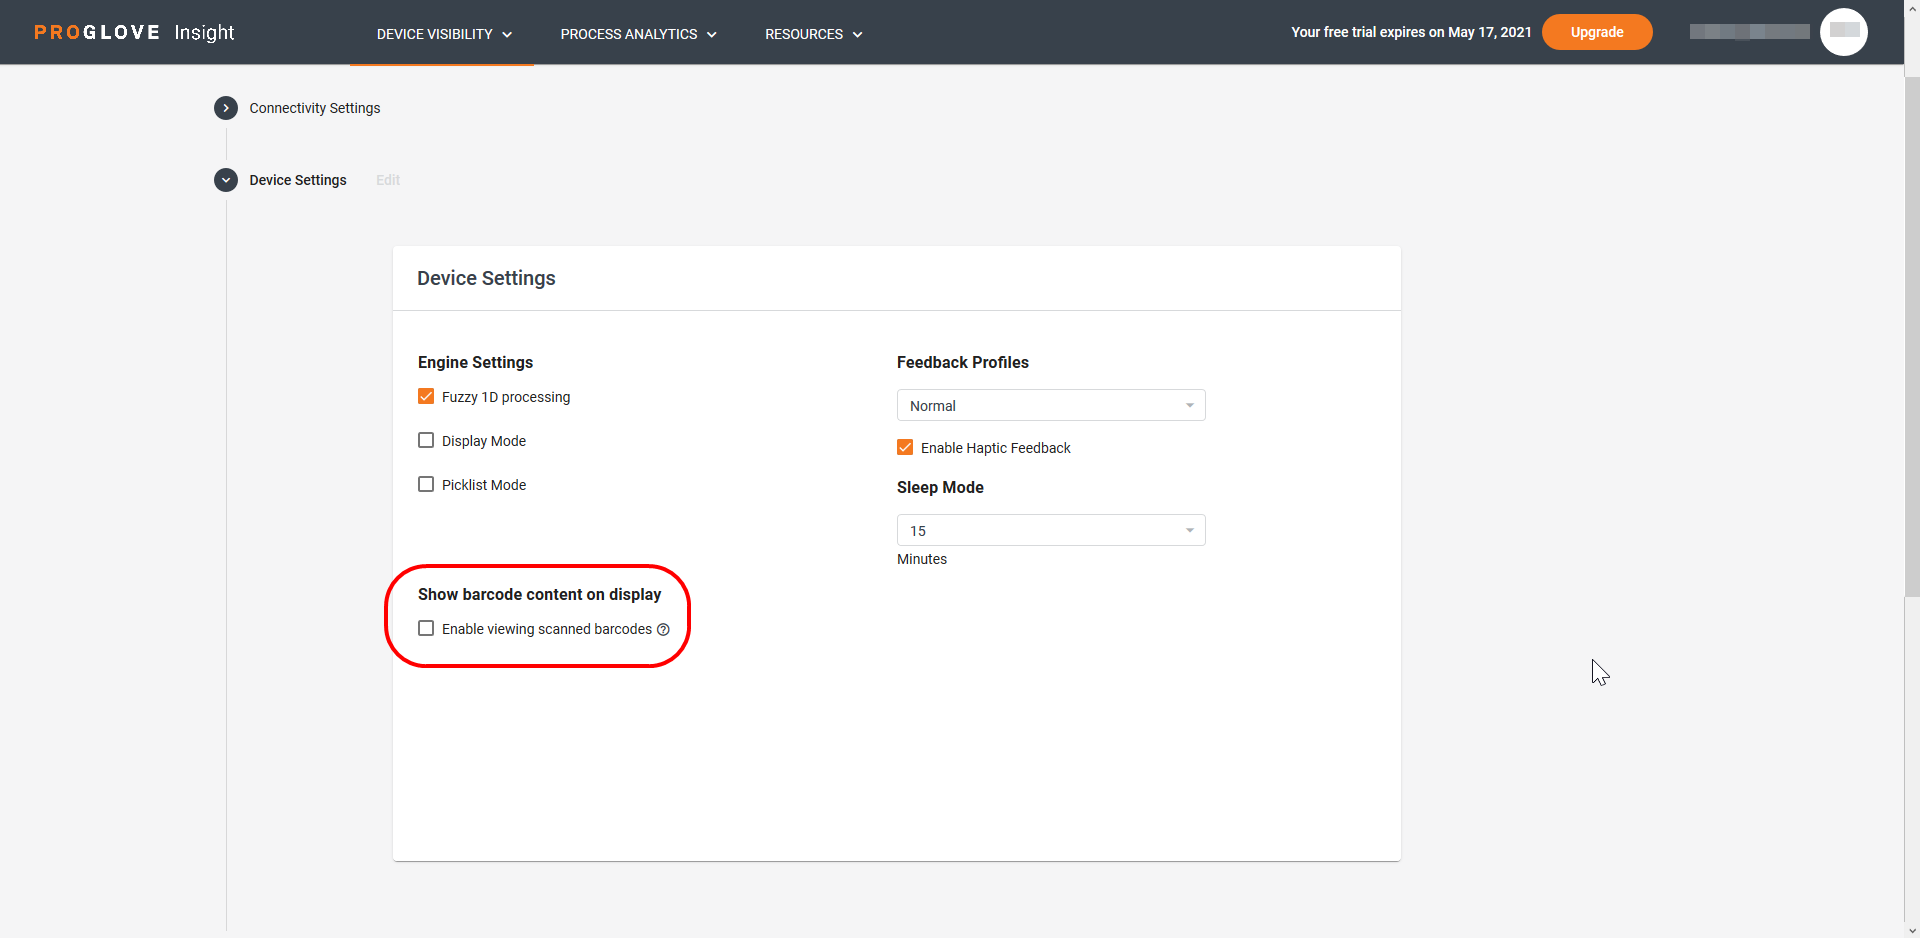Open the Process Analytics menu

click(x=638, y=34)
